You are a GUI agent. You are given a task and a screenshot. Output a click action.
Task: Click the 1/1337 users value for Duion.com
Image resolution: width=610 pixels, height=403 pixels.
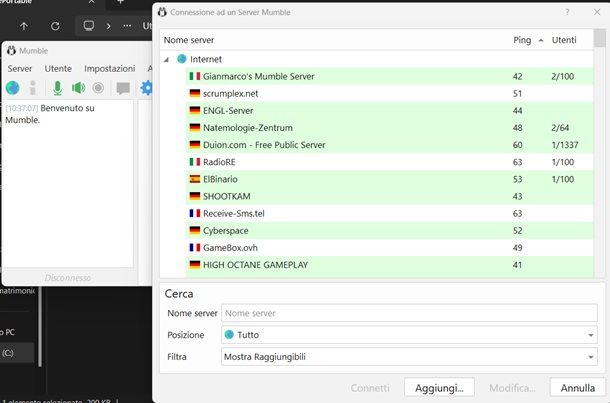click(x=565, y=145)
